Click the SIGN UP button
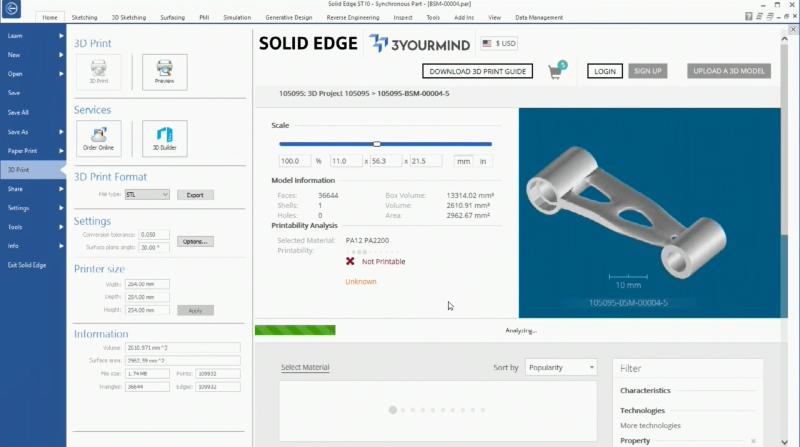 point(647,71)
